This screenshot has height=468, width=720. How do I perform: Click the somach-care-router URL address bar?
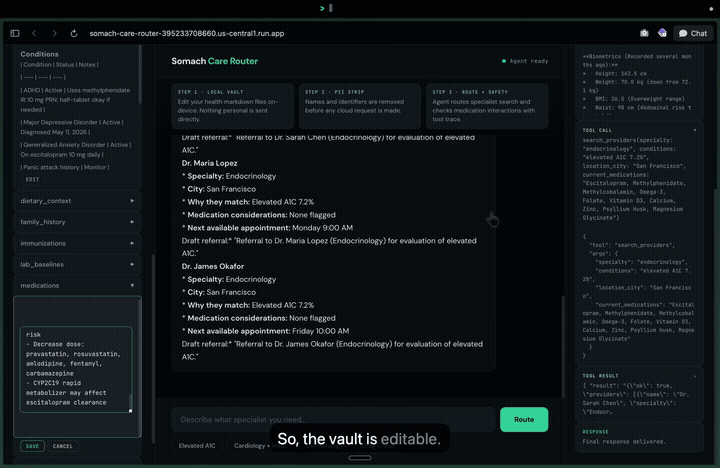pos(186,34)
